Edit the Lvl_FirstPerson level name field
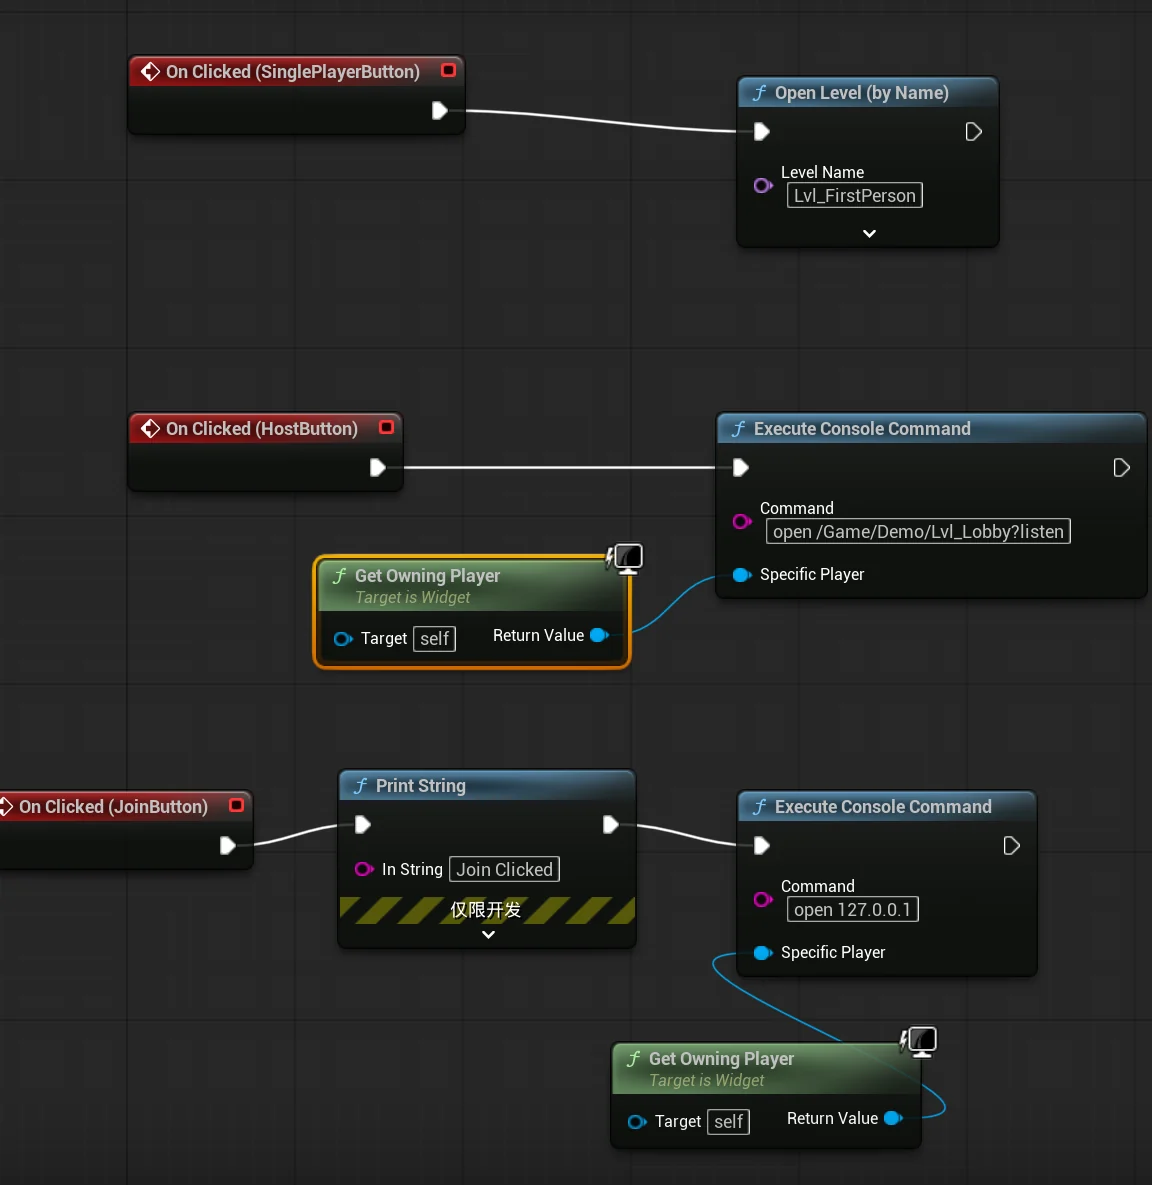This screenshot has width=1152, height=1185. [x=854, y=196]
